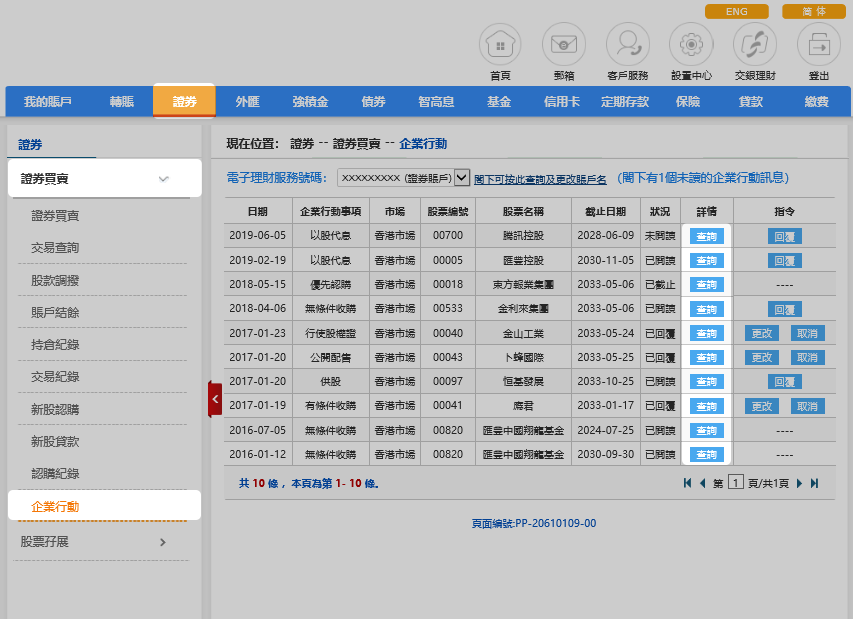The image size is (853, 619).
Task: Click the account name query and change link
Action: (x=540, y=179)
